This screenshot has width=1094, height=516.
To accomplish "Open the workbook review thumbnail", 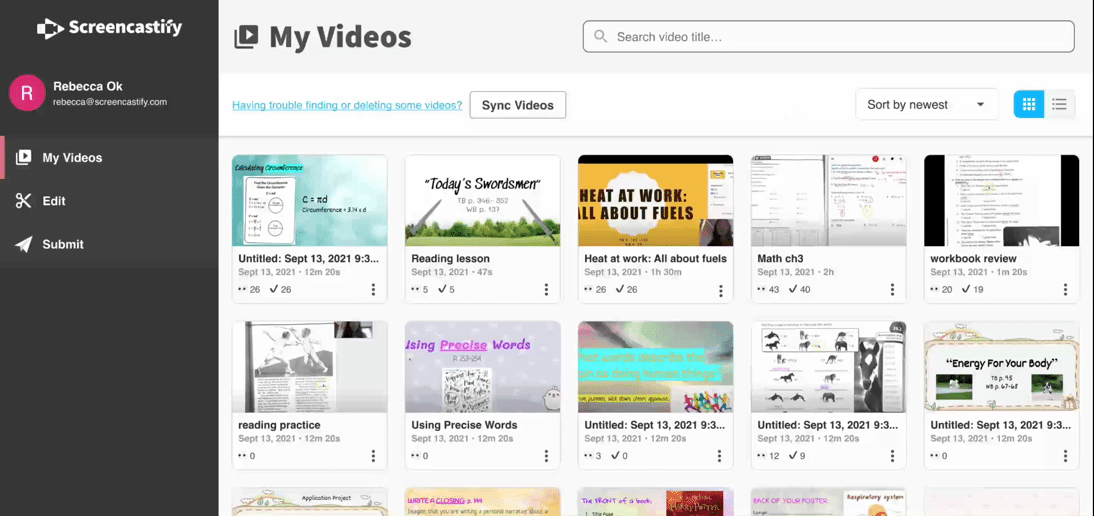I will pyautogui.click(x=1001, y=200).
